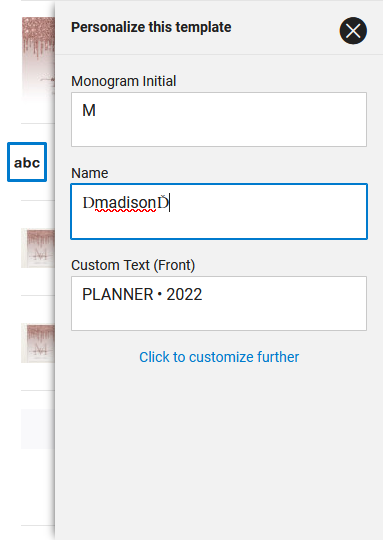View the large rose glitter product thumbnail
Screen dimensions: 388x547
(x=38, y=61)
